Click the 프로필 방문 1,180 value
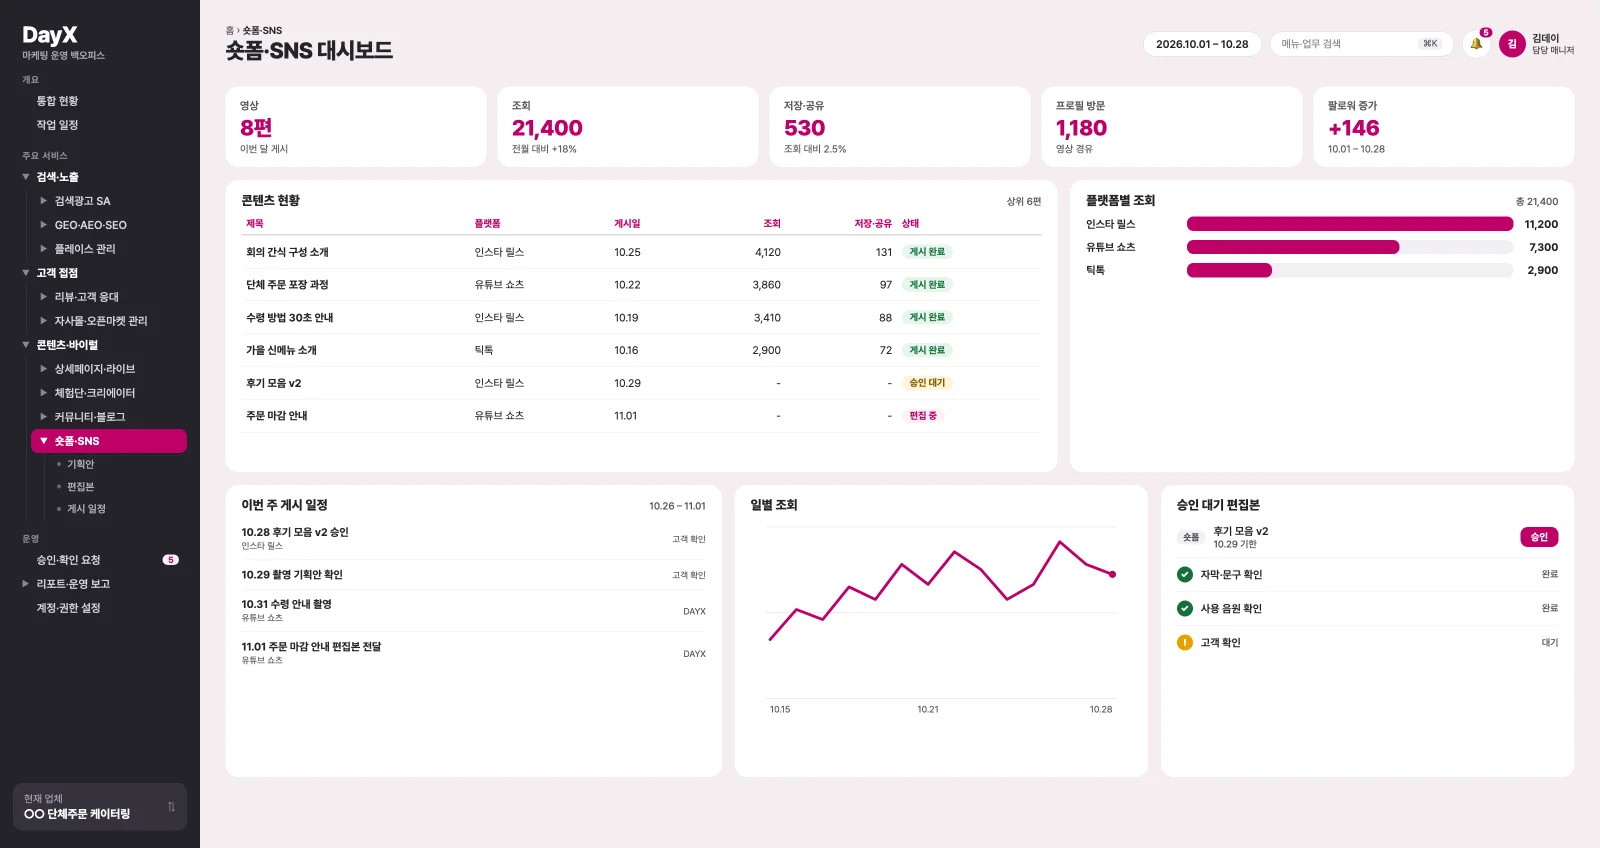This screenshot has width=1600, height=848. click(1081, 128)
